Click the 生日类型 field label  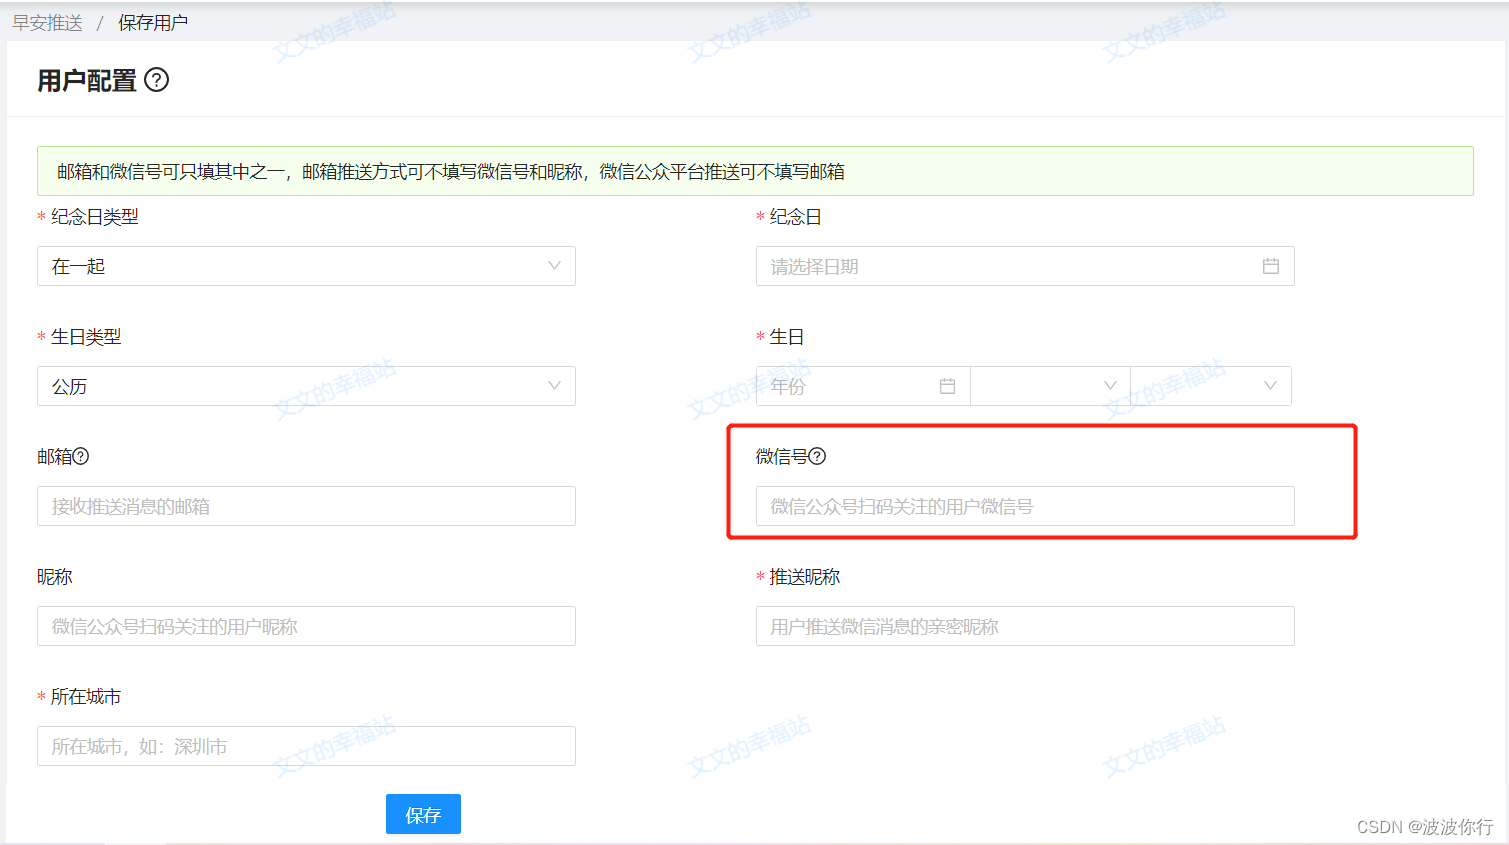click(86, 337)
